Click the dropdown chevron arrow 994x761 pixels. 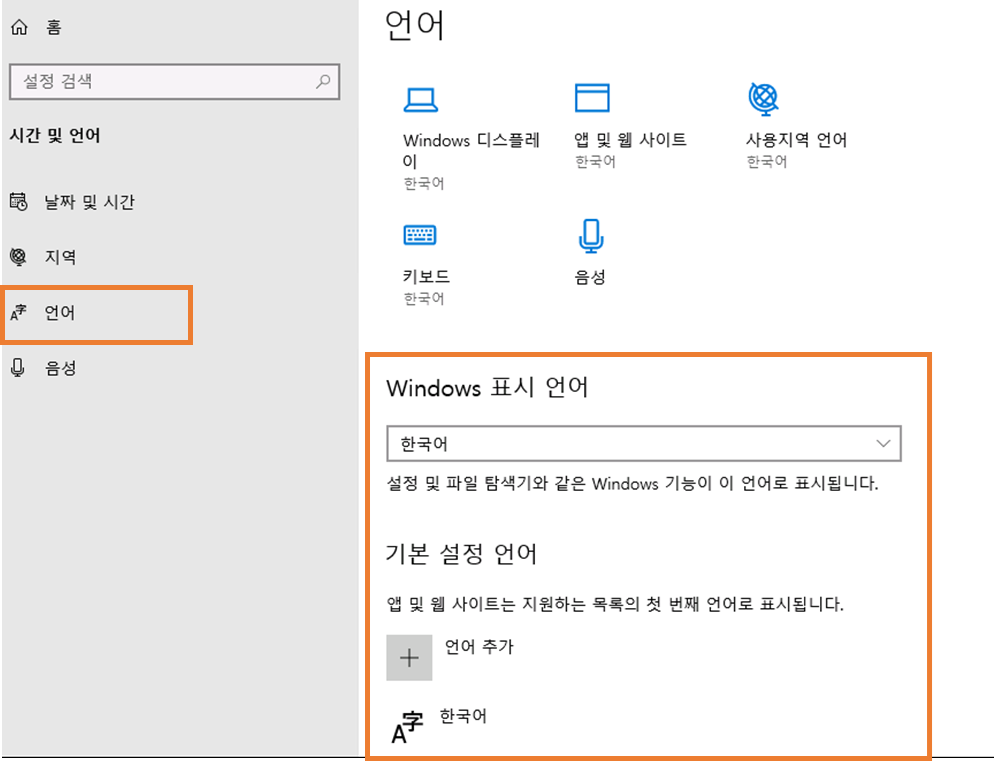click(883, 443)
